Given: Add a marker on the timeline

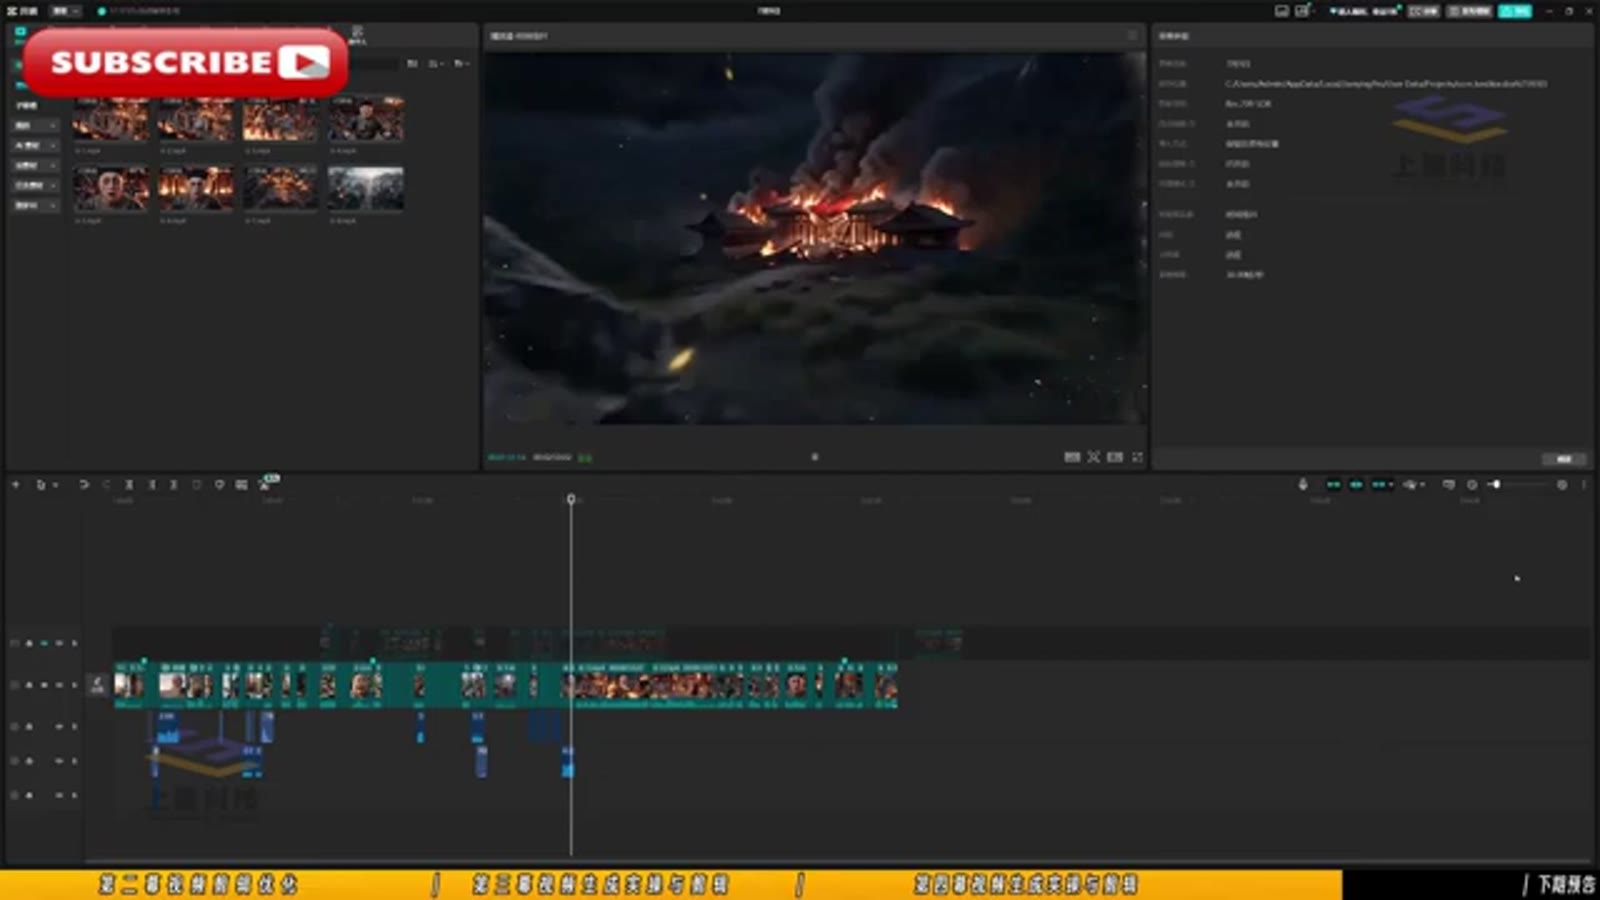Looking at the screenshot, I should pyautogui.click(x=219, y=484).
